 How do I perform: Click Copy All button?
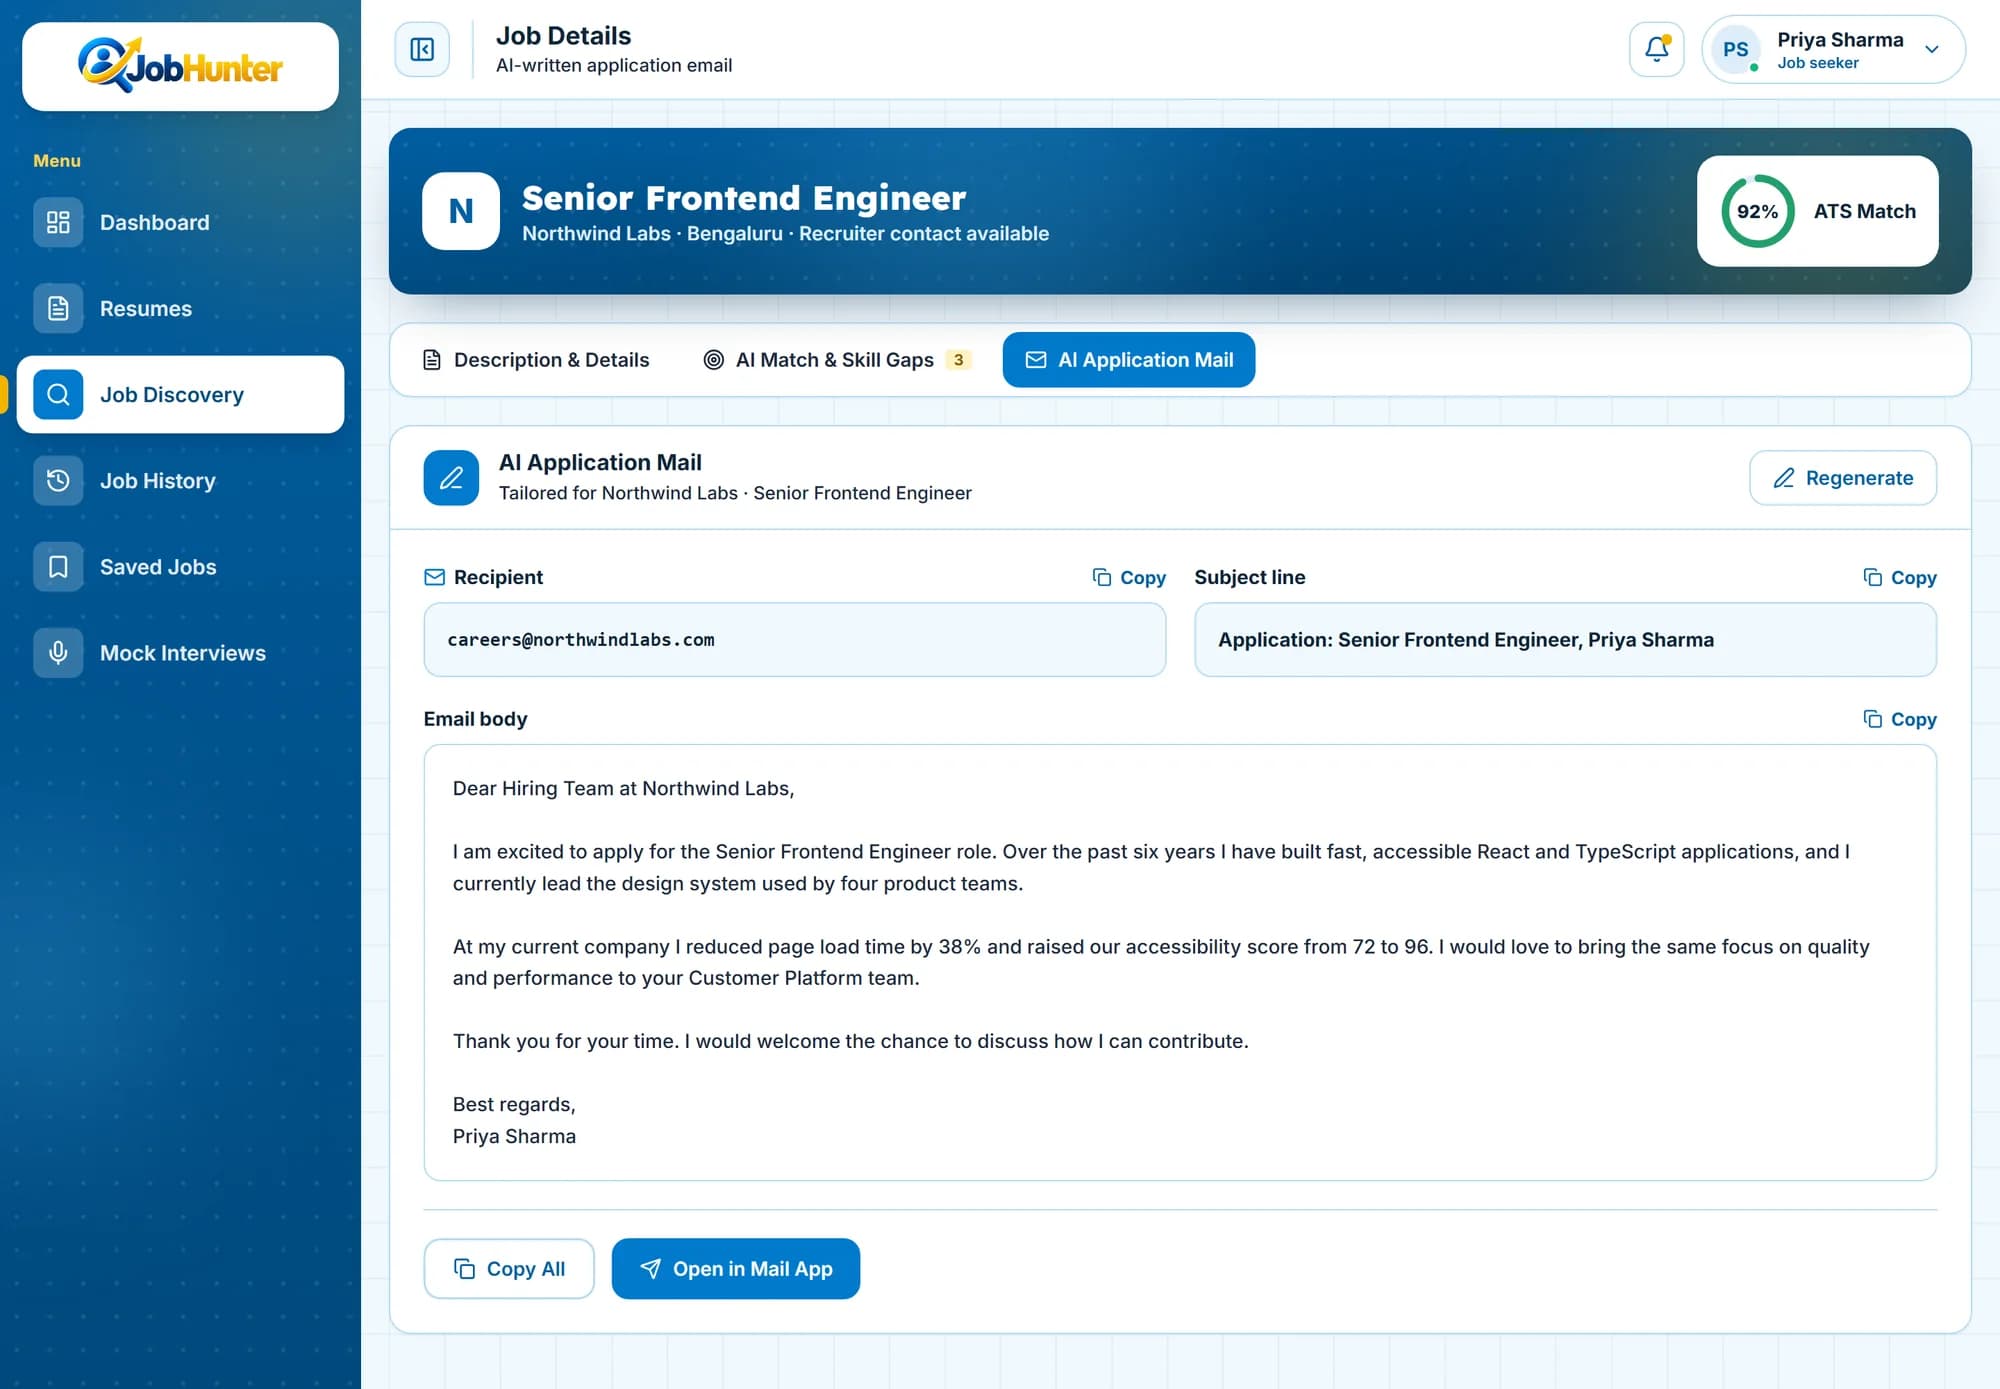tap(509, 1268)
